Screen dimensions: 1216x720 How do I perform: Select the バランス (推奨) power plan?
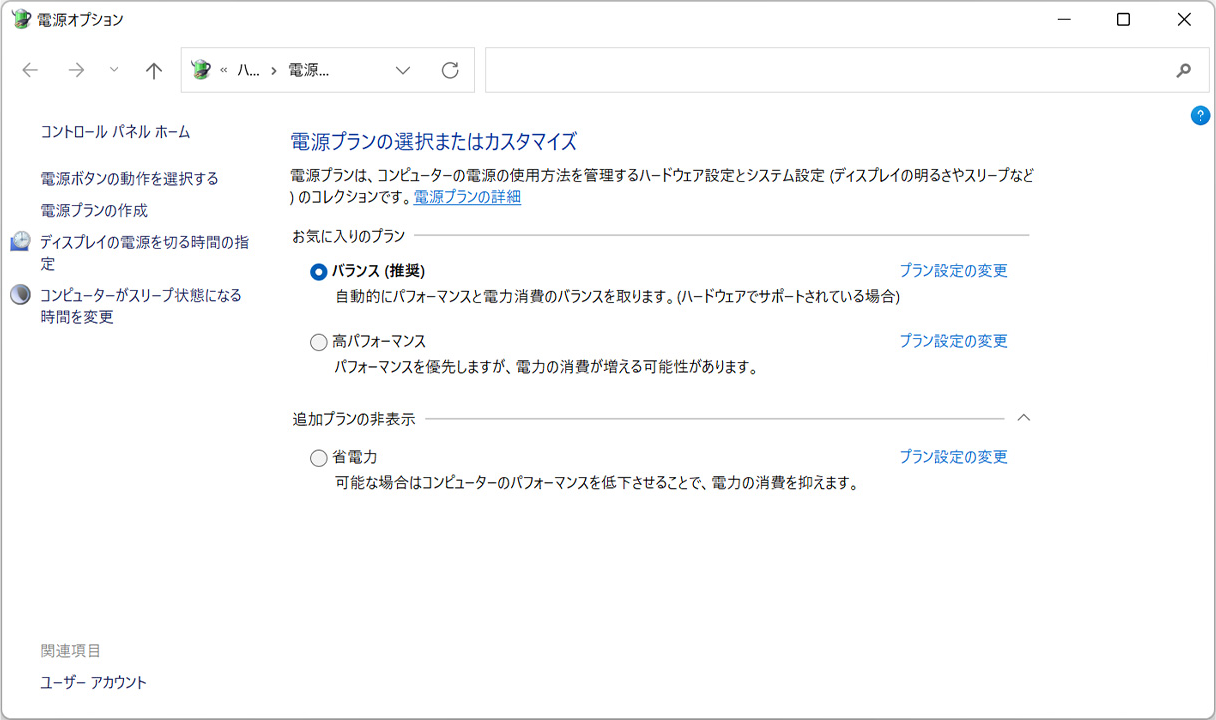click(319, 271)
